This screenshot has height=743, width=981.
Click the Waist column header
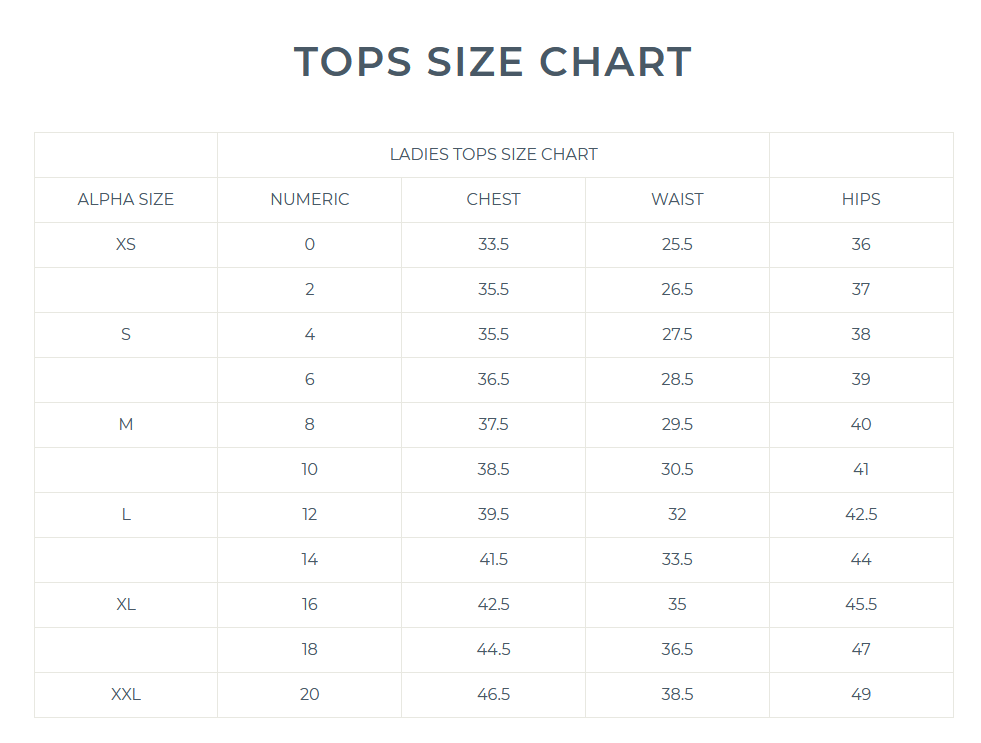coord(677,199)
